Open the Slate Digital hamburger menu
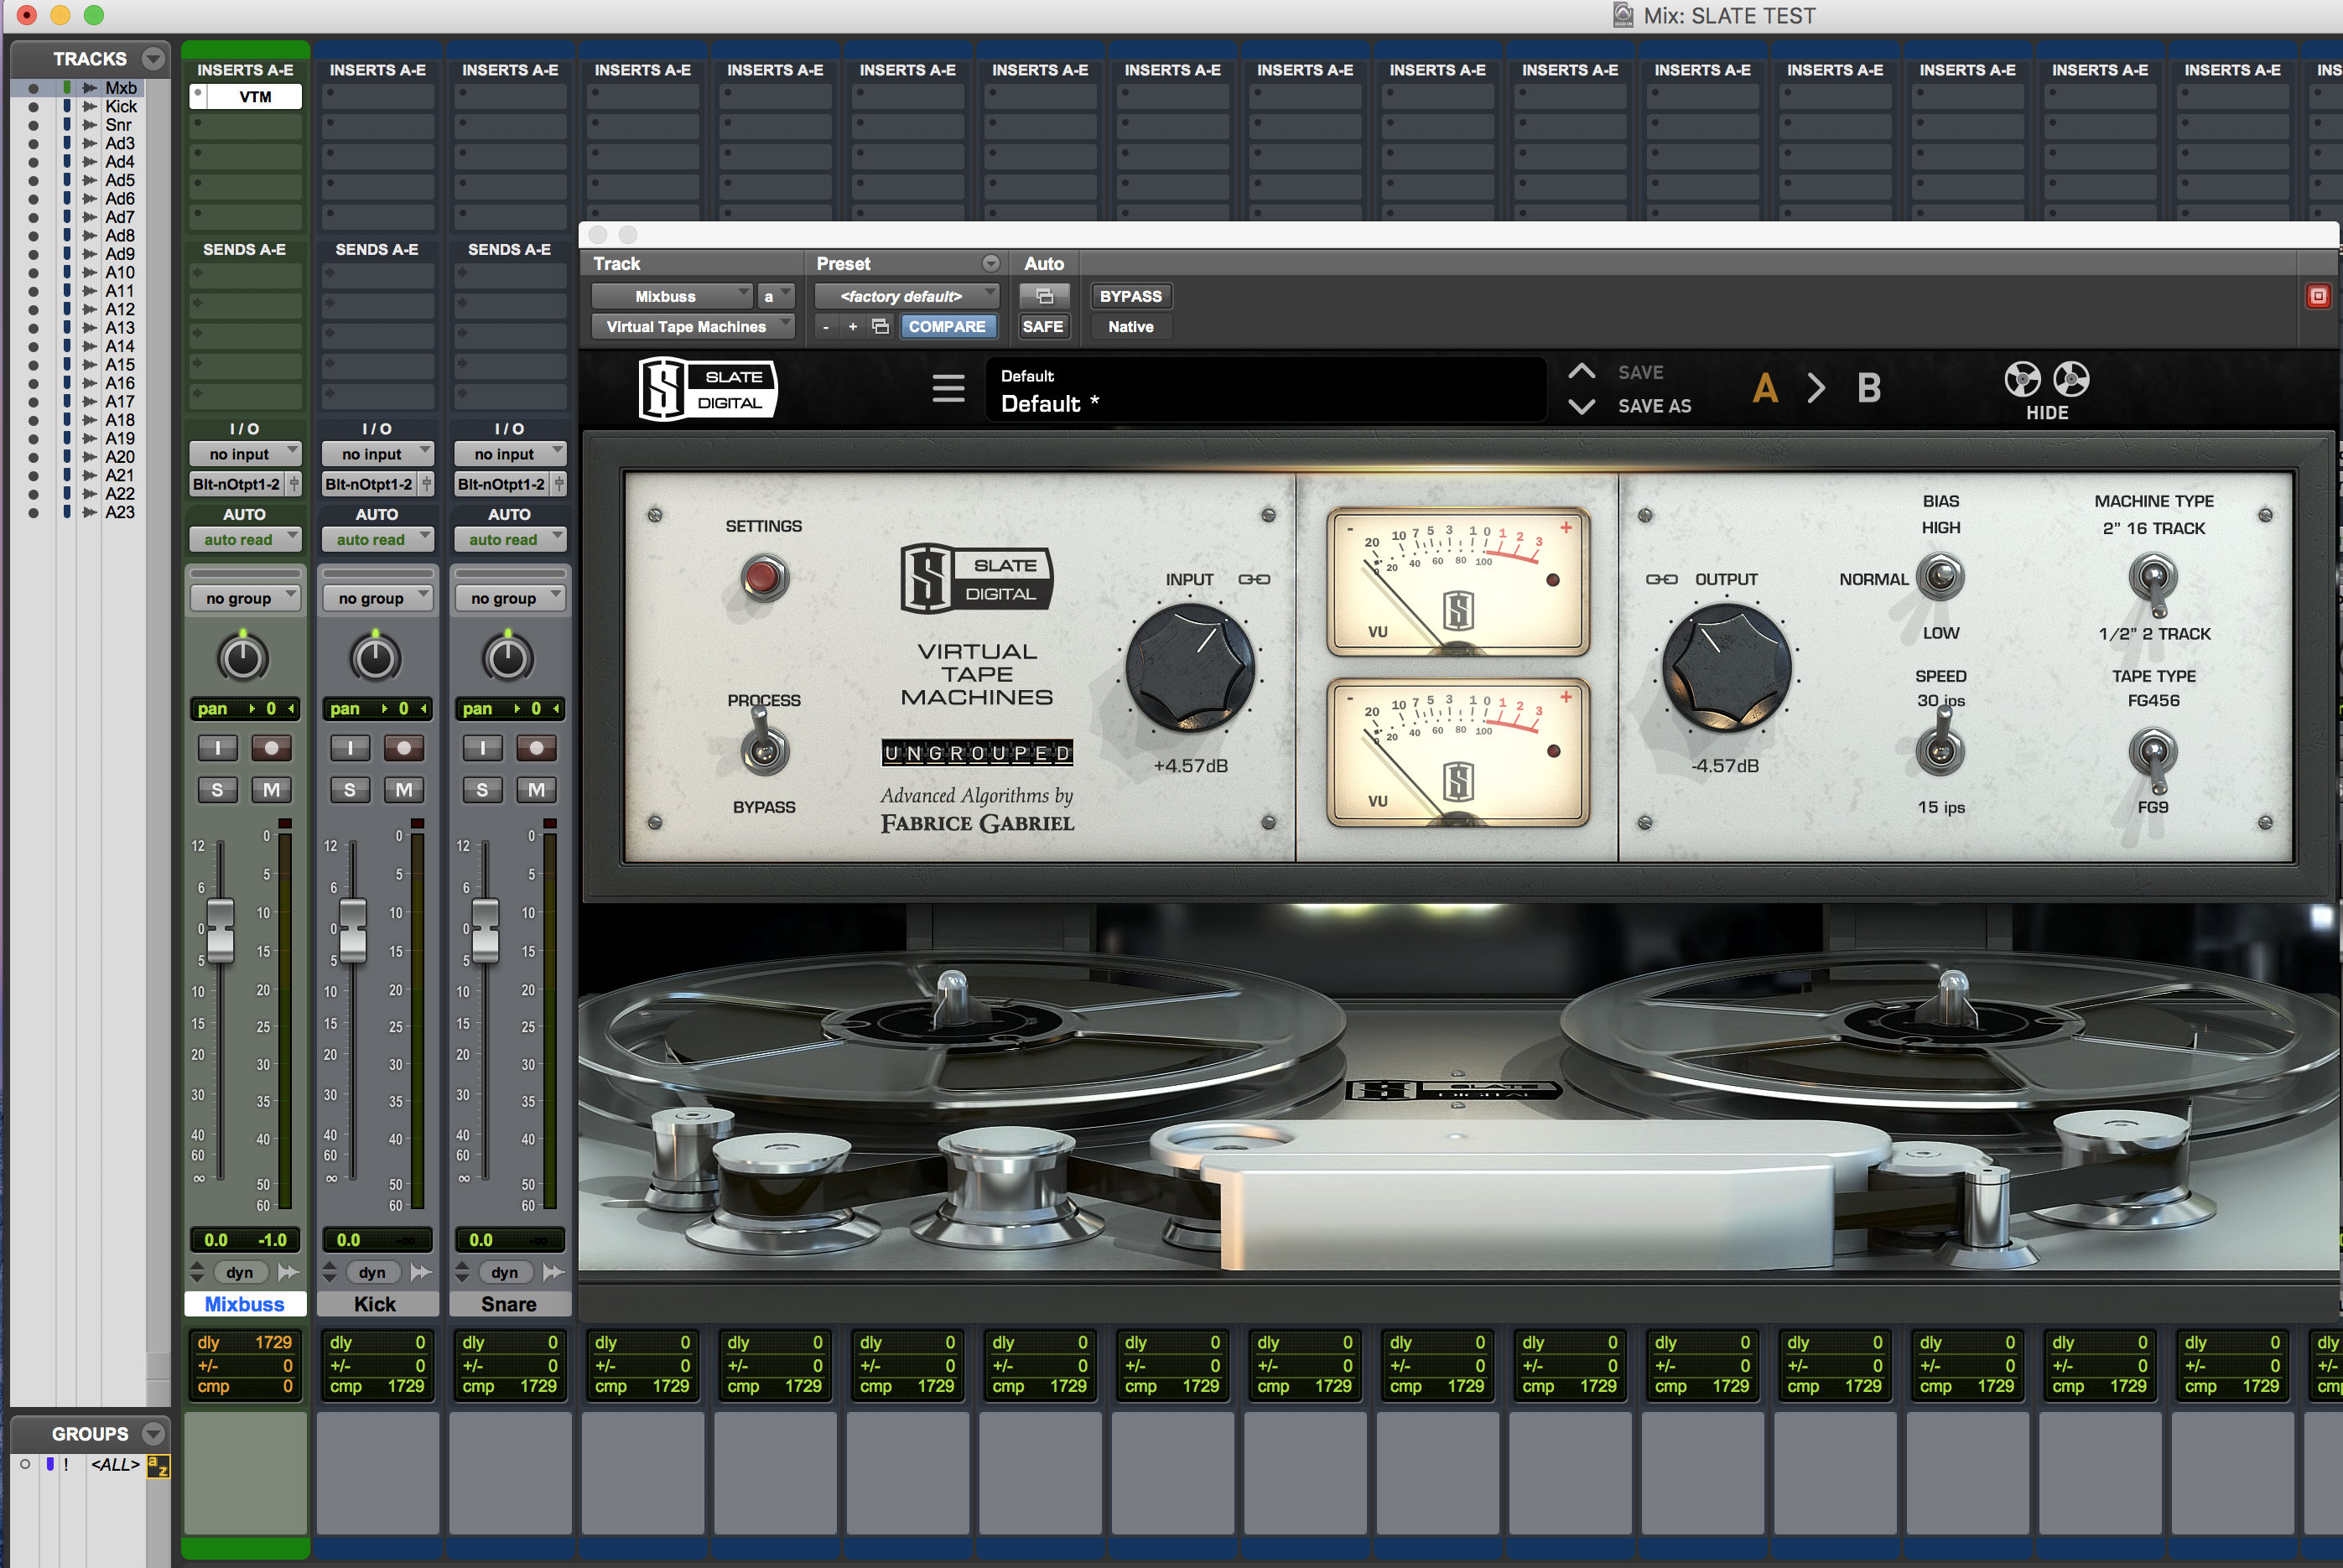Viewport: 2343px width, 1568px height. 948,388
